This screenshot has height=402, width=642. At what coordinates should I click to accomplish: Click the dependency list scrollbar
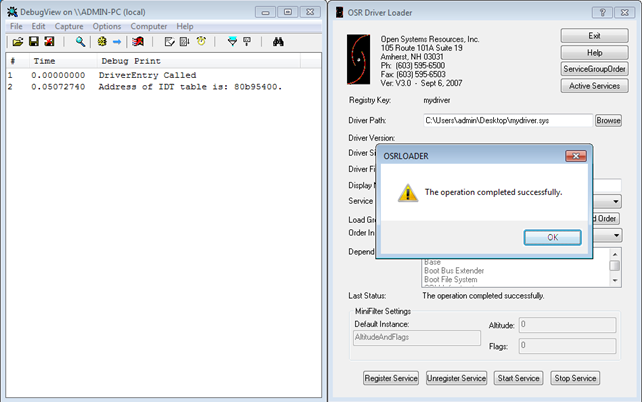tap(612, 266)
